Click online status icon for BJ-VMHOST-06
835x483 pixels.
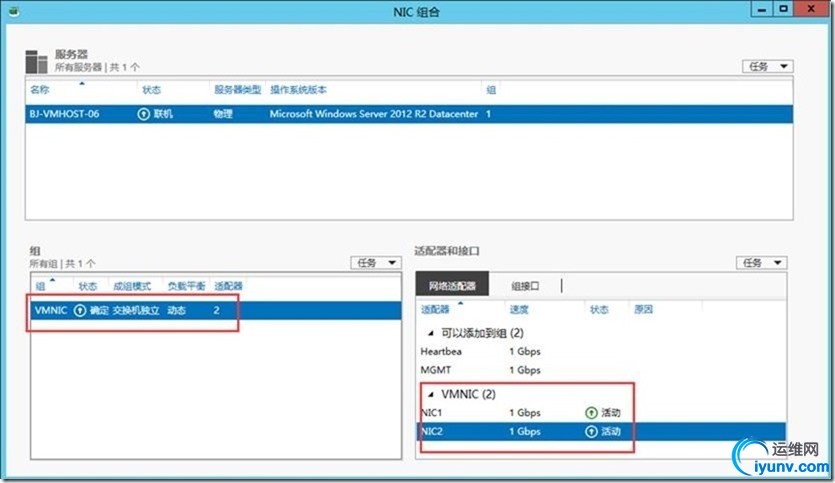pyautogui.click(x=144, y=114)
